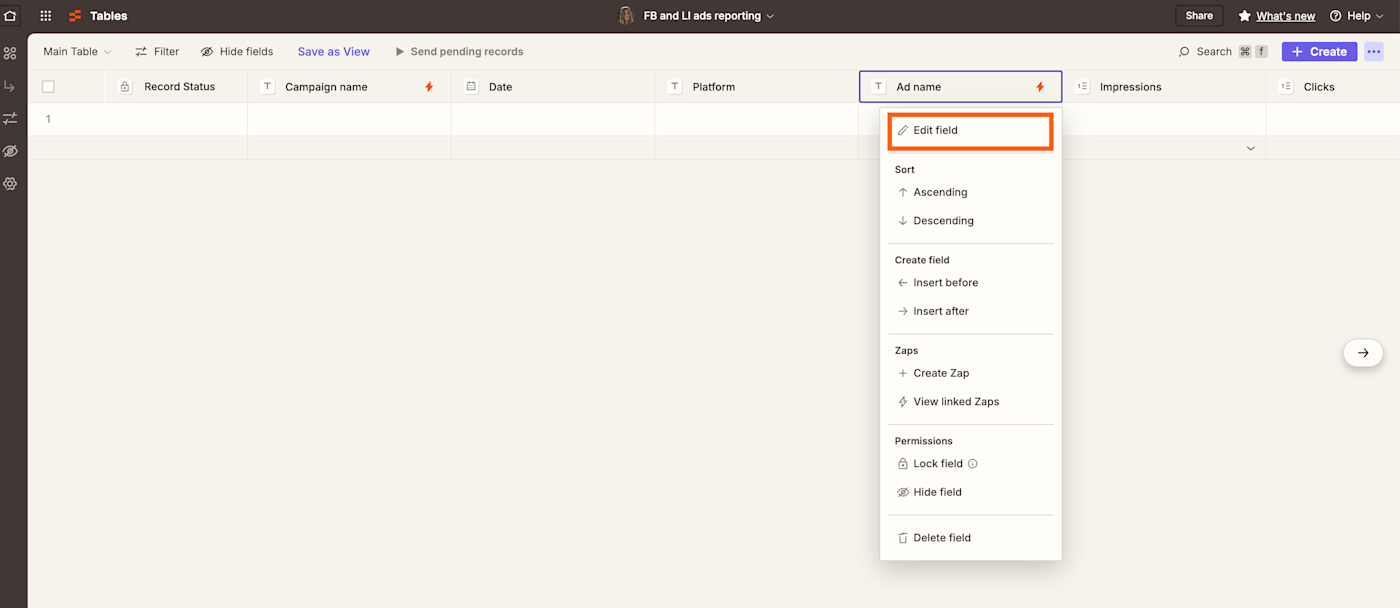Click the Tables logo icon
This screenshot has height=608, width=1400.
point(75,16)
